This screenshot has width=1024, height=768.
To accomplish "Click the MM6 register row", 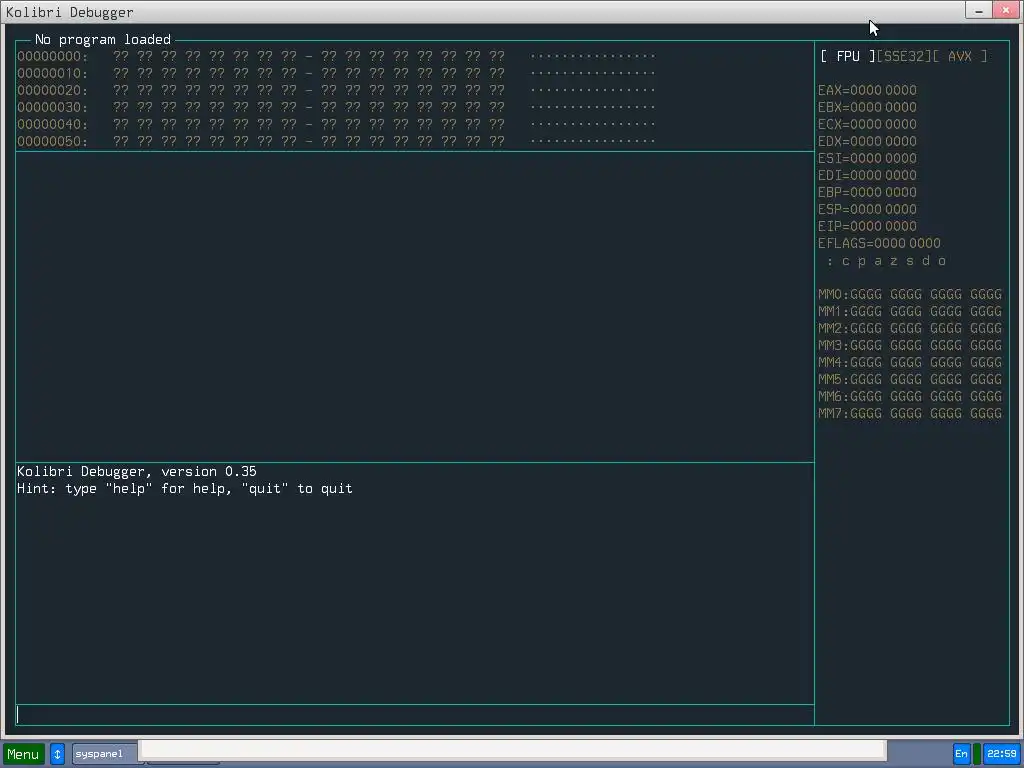I will point(910,396).
